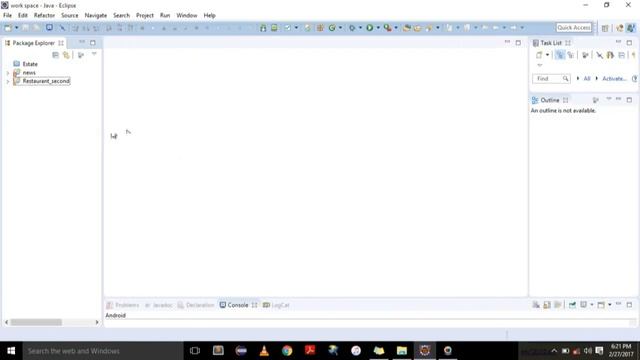Select the Task List tab
Image resolution: width=640 pixels, height=360 pixels.
tap(551, 43)
